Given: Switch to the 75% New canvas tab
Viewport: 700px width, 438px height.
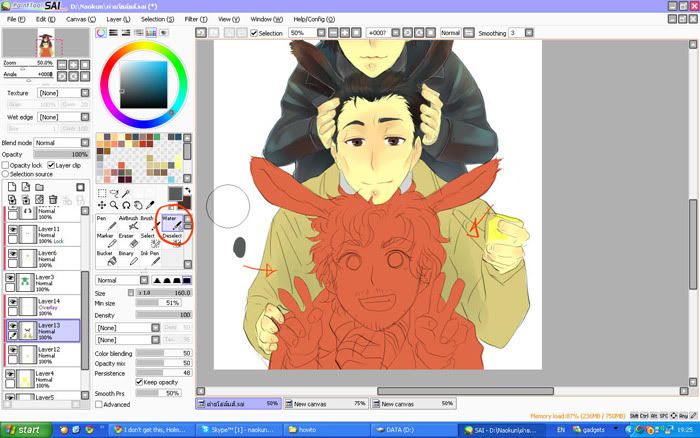Looking at the screenshot, I should (x=324, y=404).
